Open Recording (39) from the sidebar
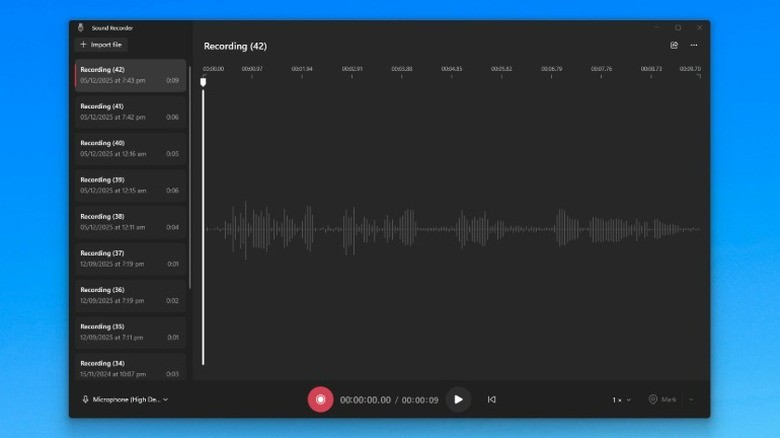Screen dimensions: 780x438 130,185
